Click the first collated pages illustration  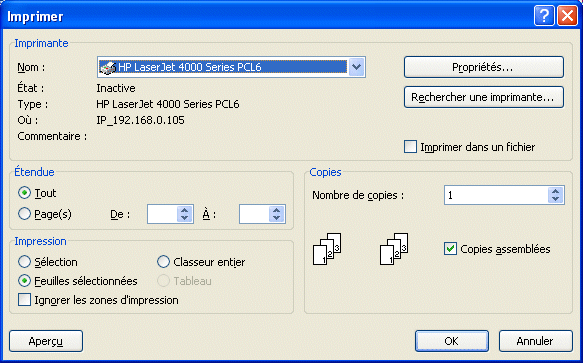pos(327,249)
